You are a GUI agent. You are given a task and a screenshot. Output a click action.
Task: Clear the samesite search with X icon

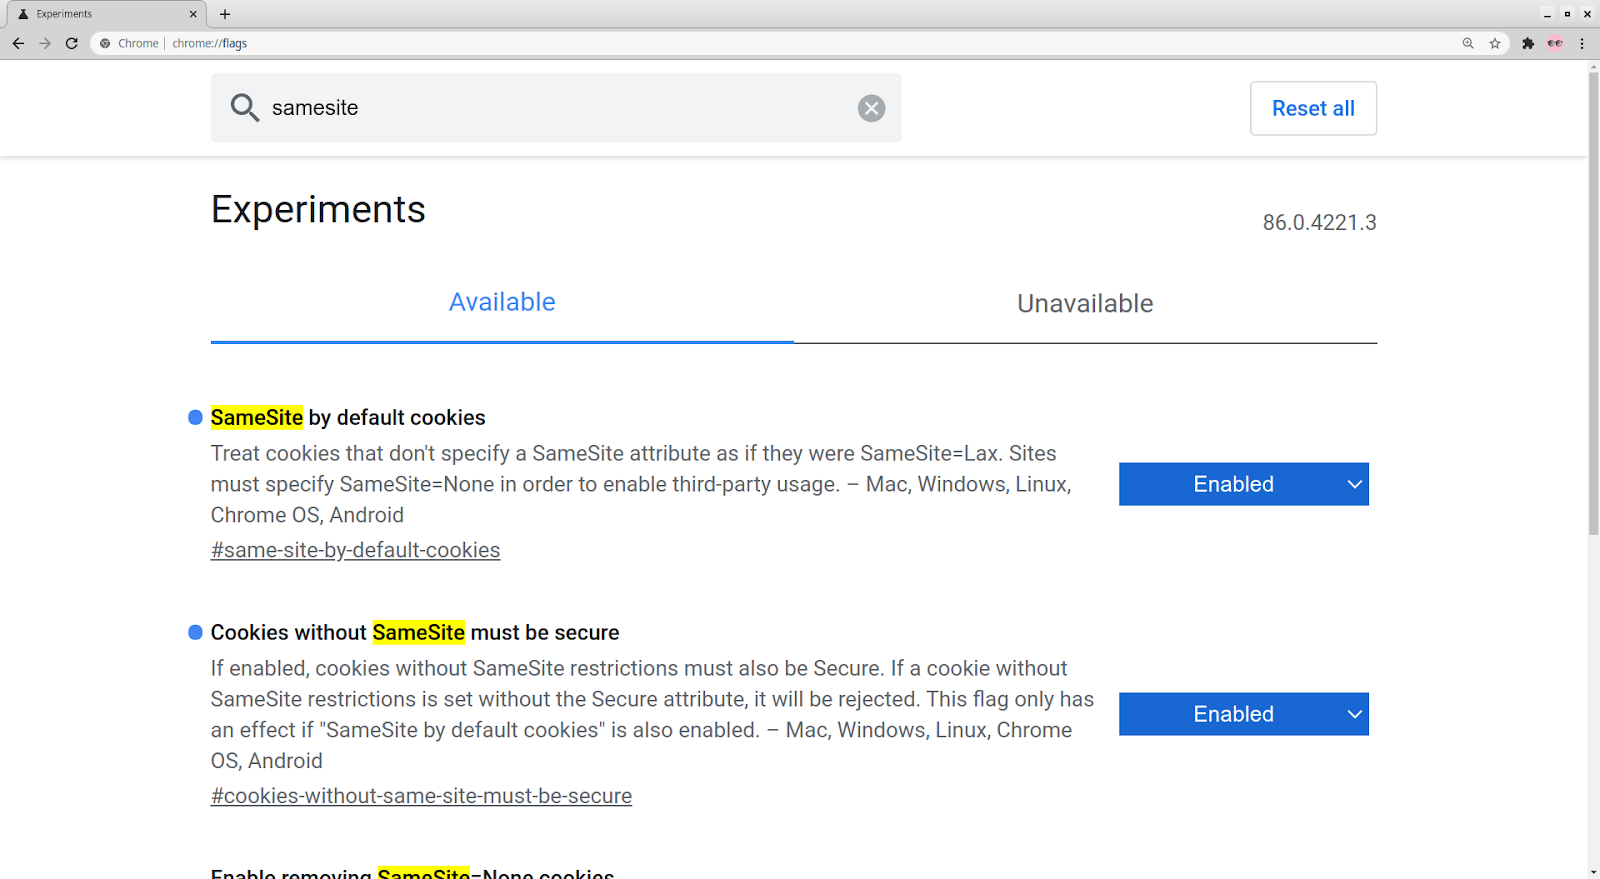coord(871,108)
